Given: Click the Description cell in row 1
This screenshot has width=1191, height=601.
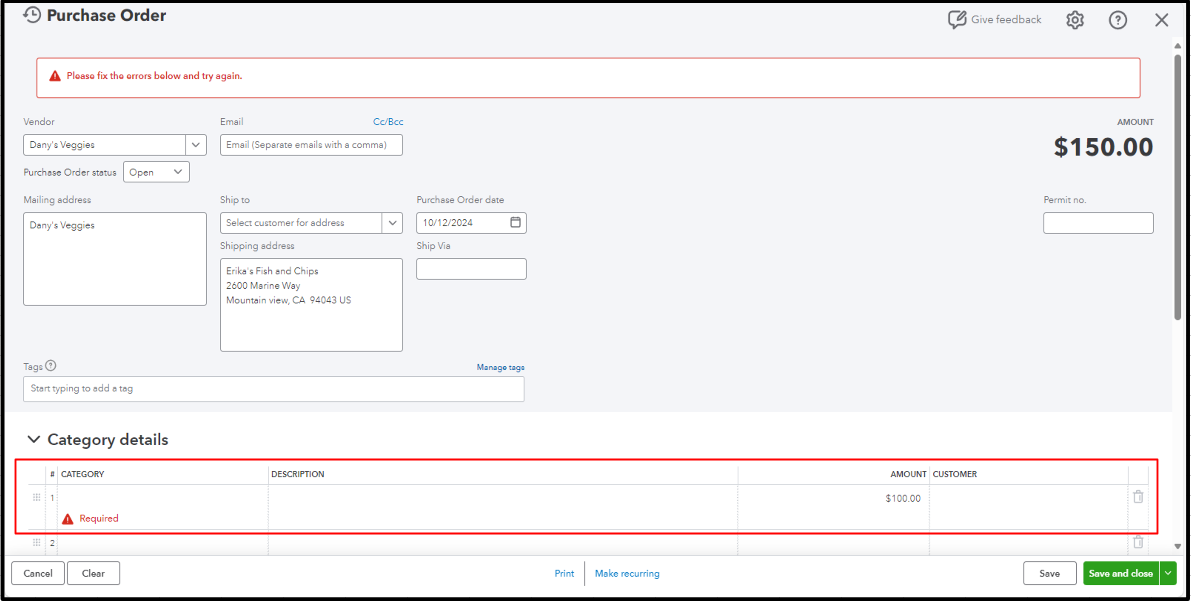Looking at the screenshot, I should pos(503,507).
